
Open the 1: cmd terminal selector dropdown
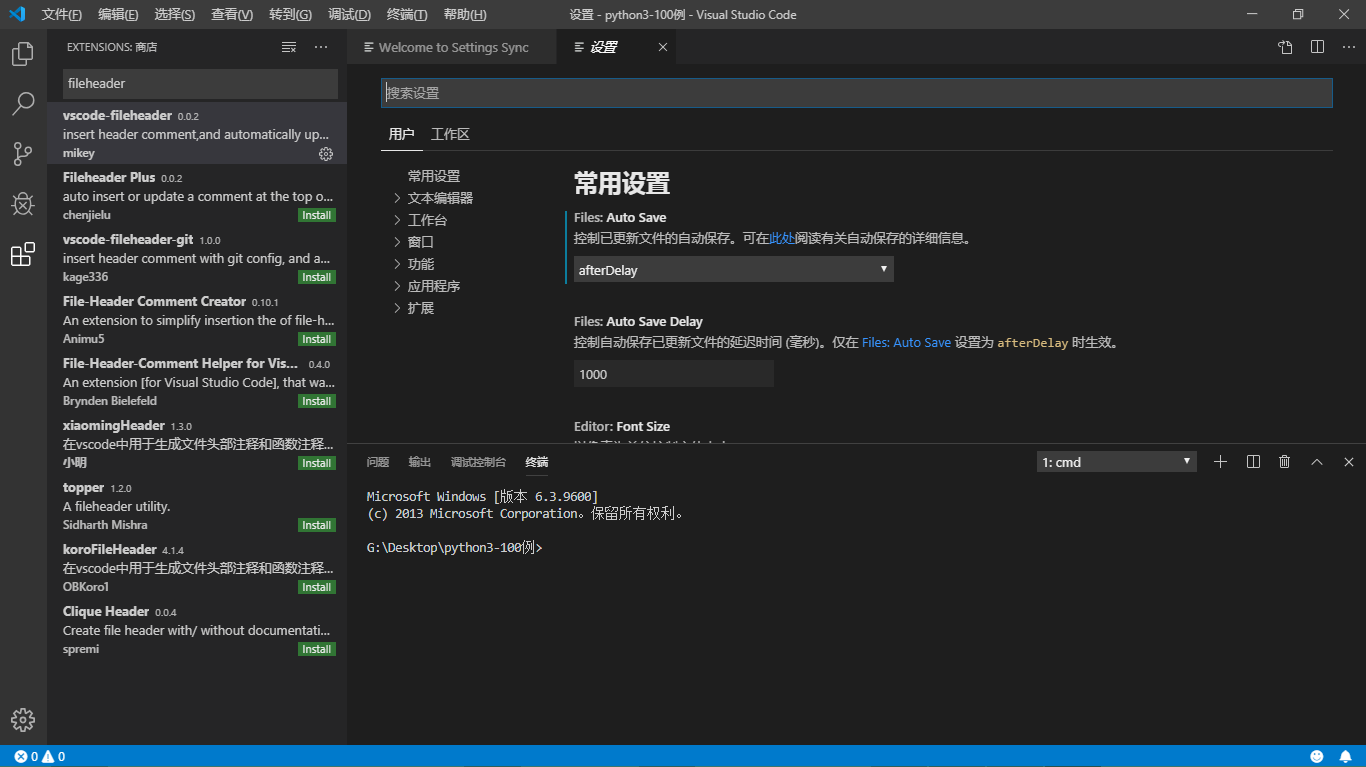point(1115,461)
